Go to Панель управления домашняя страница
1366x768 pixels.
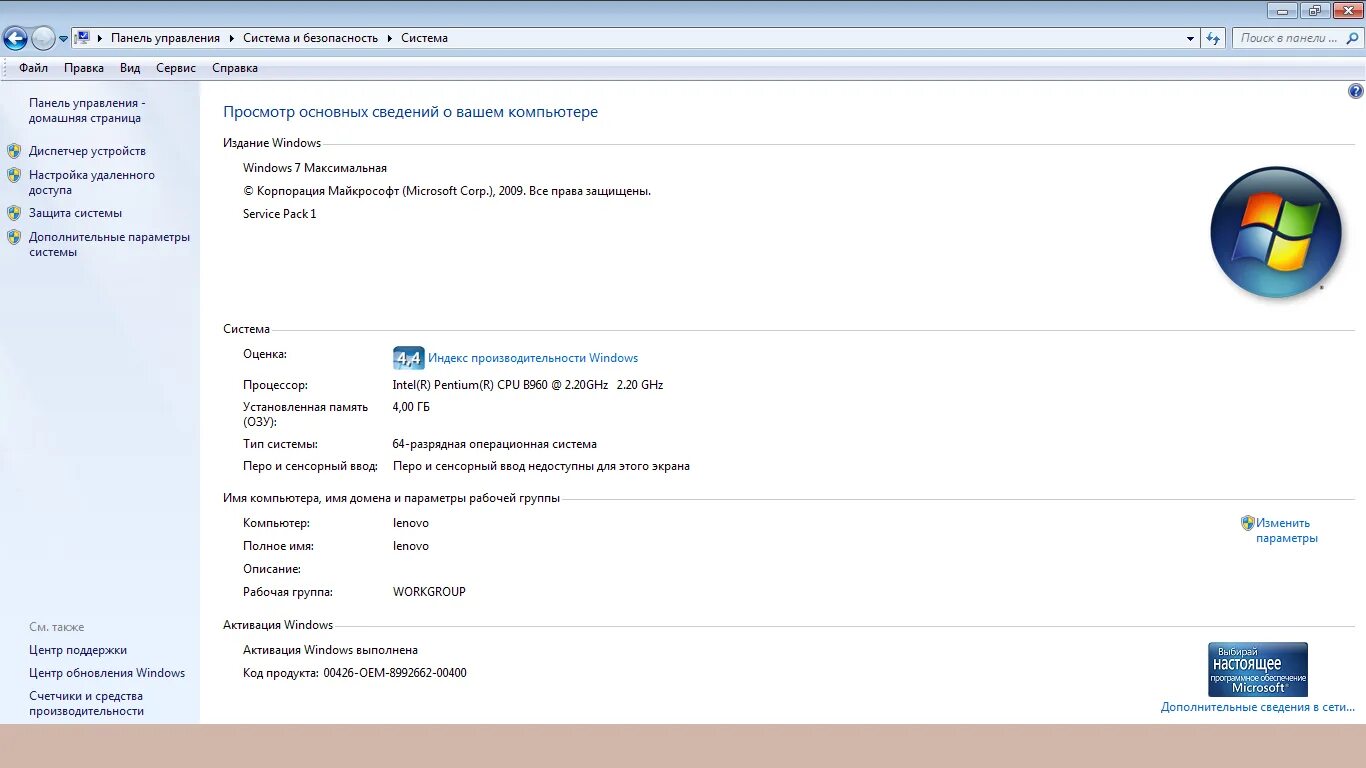[x=87, y=110]
